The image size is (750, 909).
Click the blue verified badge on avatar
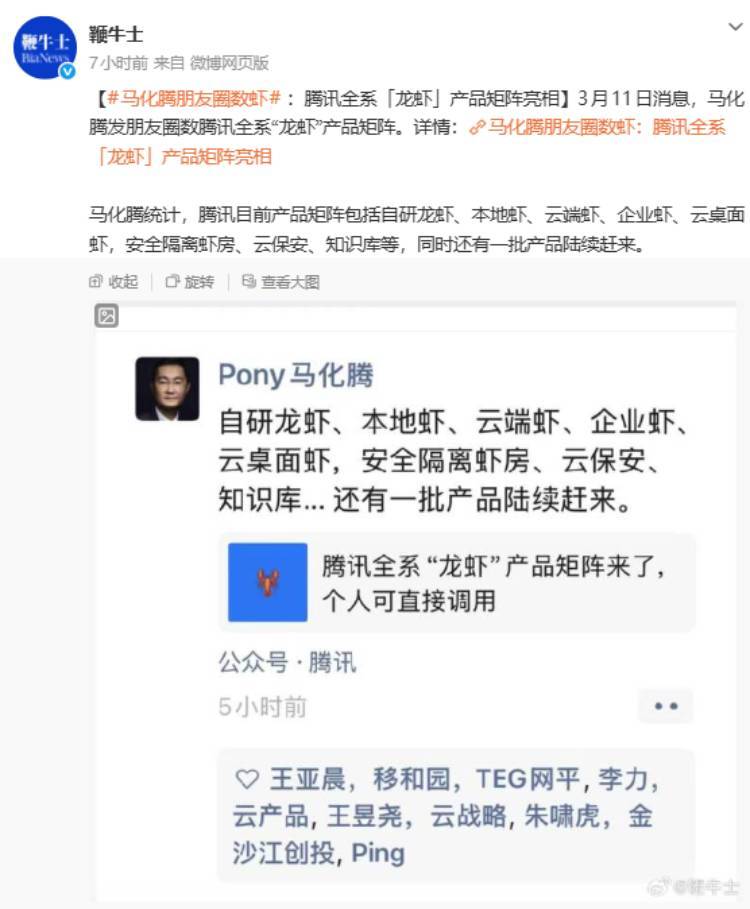(x=68, y=71)
